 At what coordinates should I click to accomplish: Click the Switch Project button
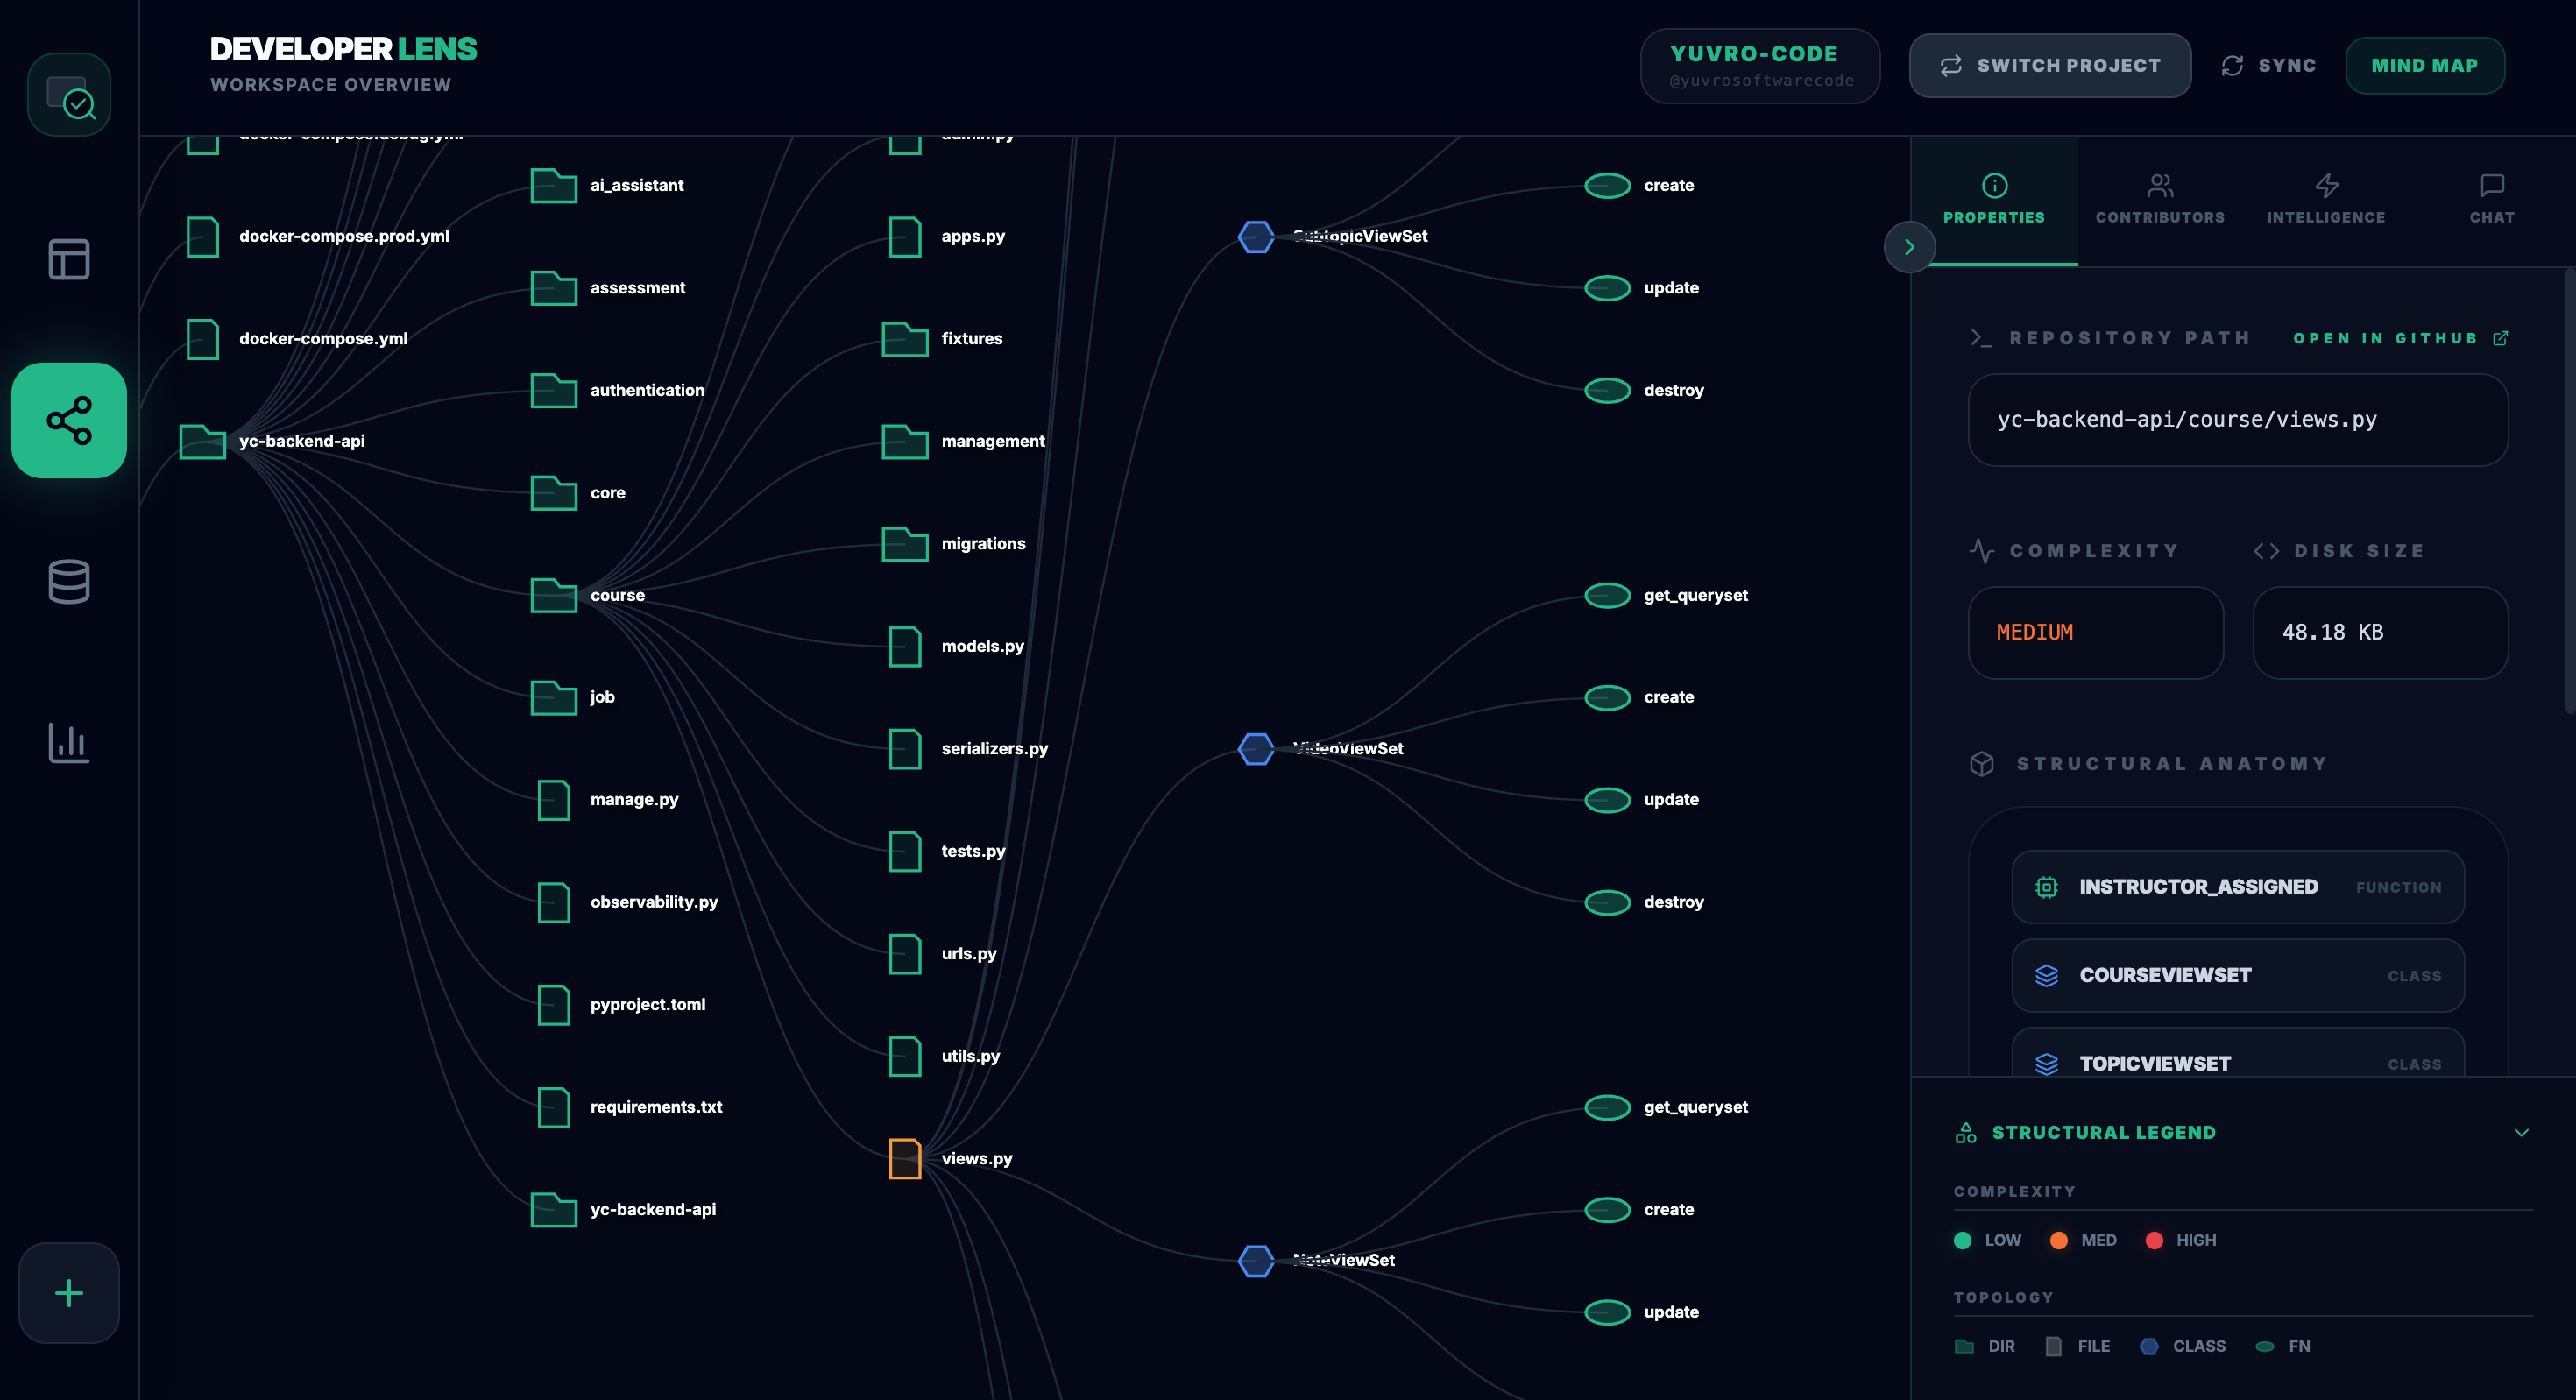[x=2050, y=66]
